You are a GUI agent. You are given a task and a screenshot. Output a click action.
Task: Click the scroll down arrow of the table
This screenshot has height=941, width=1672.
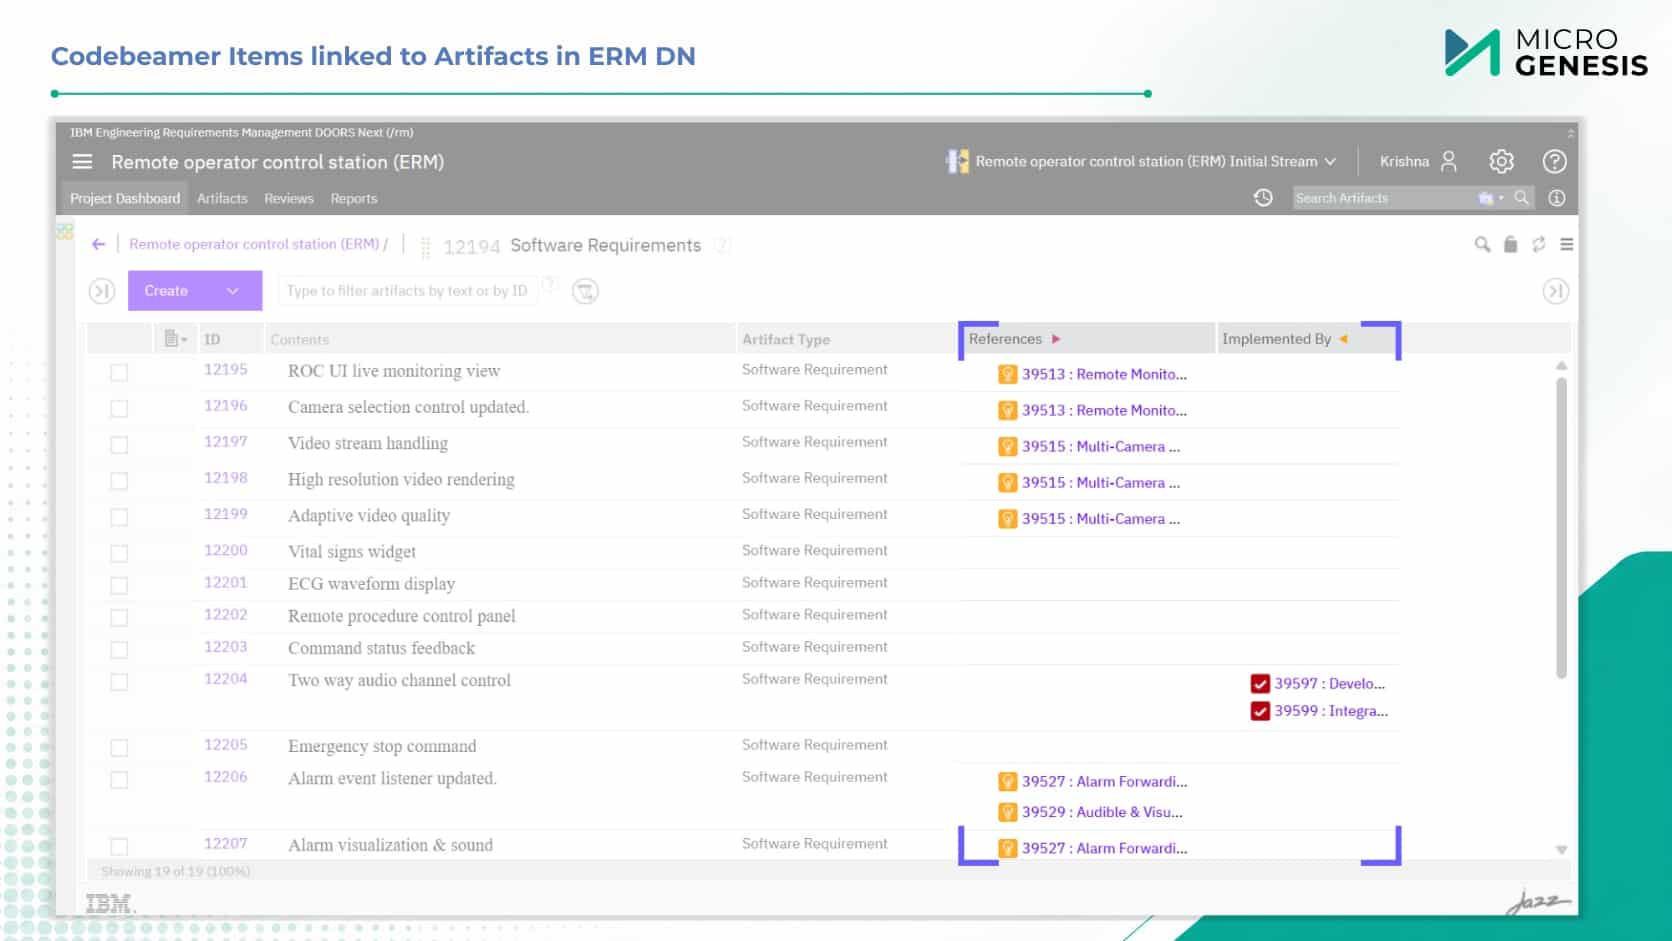tap(1561, 850)
